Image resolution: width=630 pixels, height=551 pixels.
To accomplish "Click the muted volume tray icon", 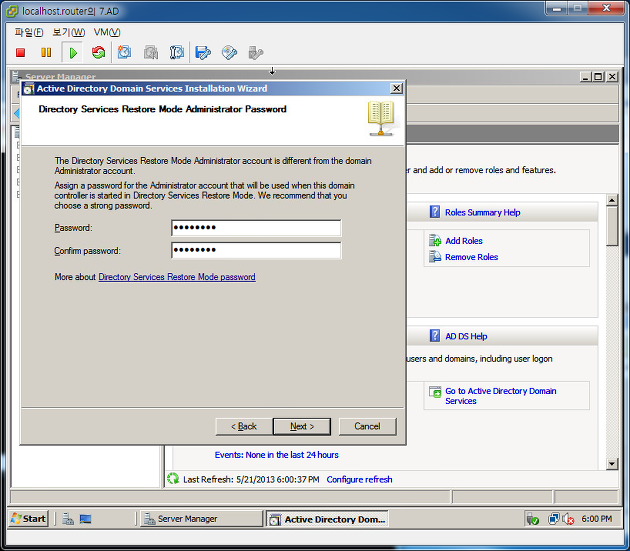I will coord(568,519).
